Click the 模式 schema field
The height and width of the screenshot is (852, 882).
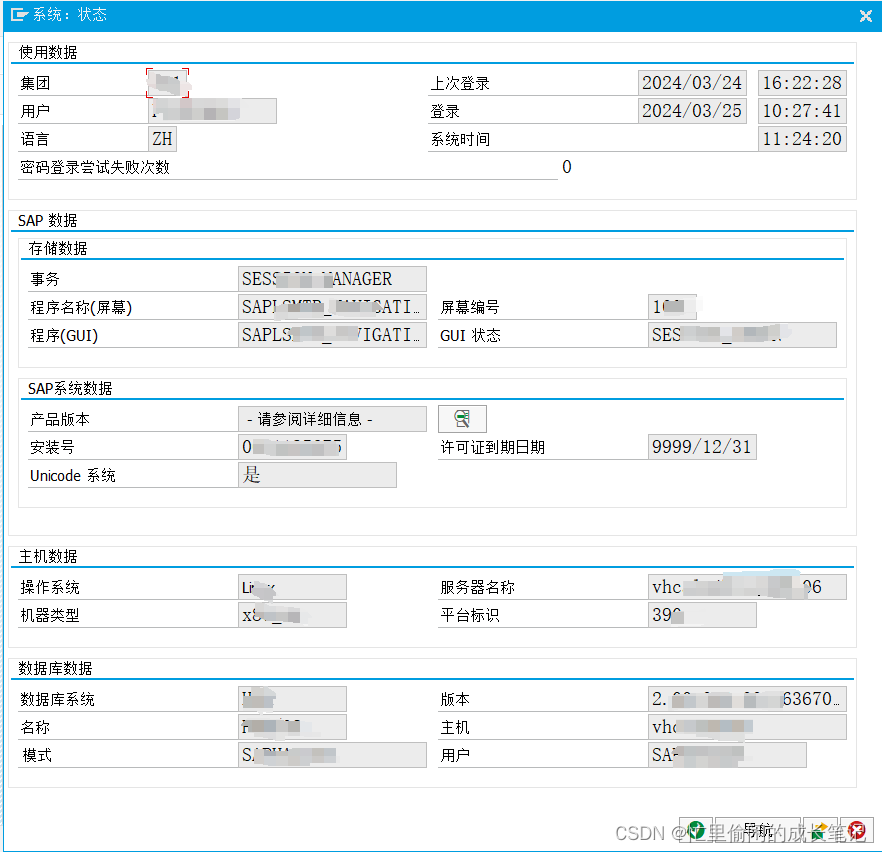point(332,755)
